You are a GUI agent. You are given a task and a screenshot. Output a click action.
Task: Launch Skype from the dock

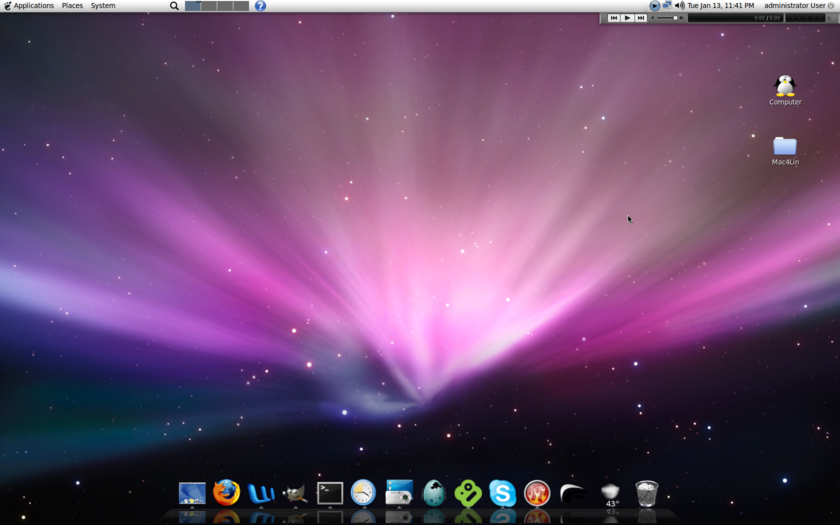pos(502,493)
